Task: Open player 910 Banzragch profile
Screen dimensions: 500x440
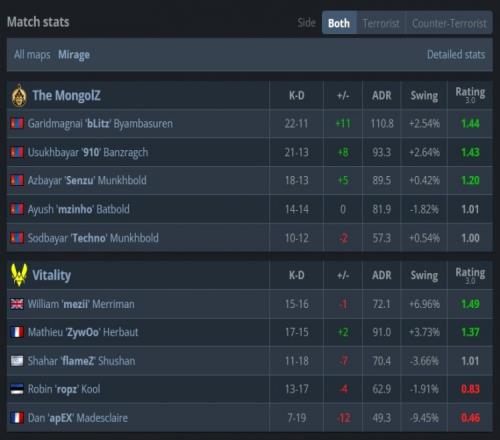Action: (x=88, y=152)
